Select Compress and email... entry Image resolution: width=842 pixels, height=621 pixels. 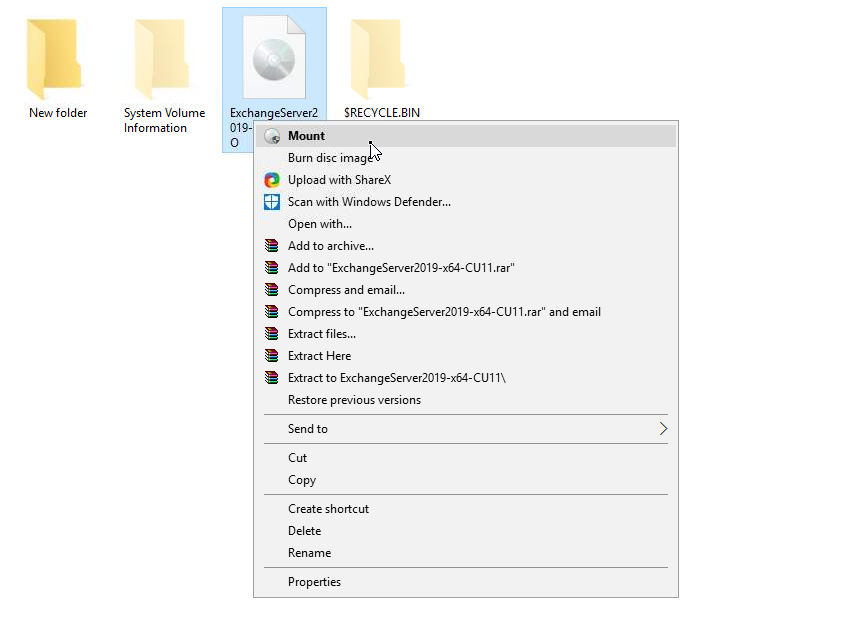pos(466,290)
